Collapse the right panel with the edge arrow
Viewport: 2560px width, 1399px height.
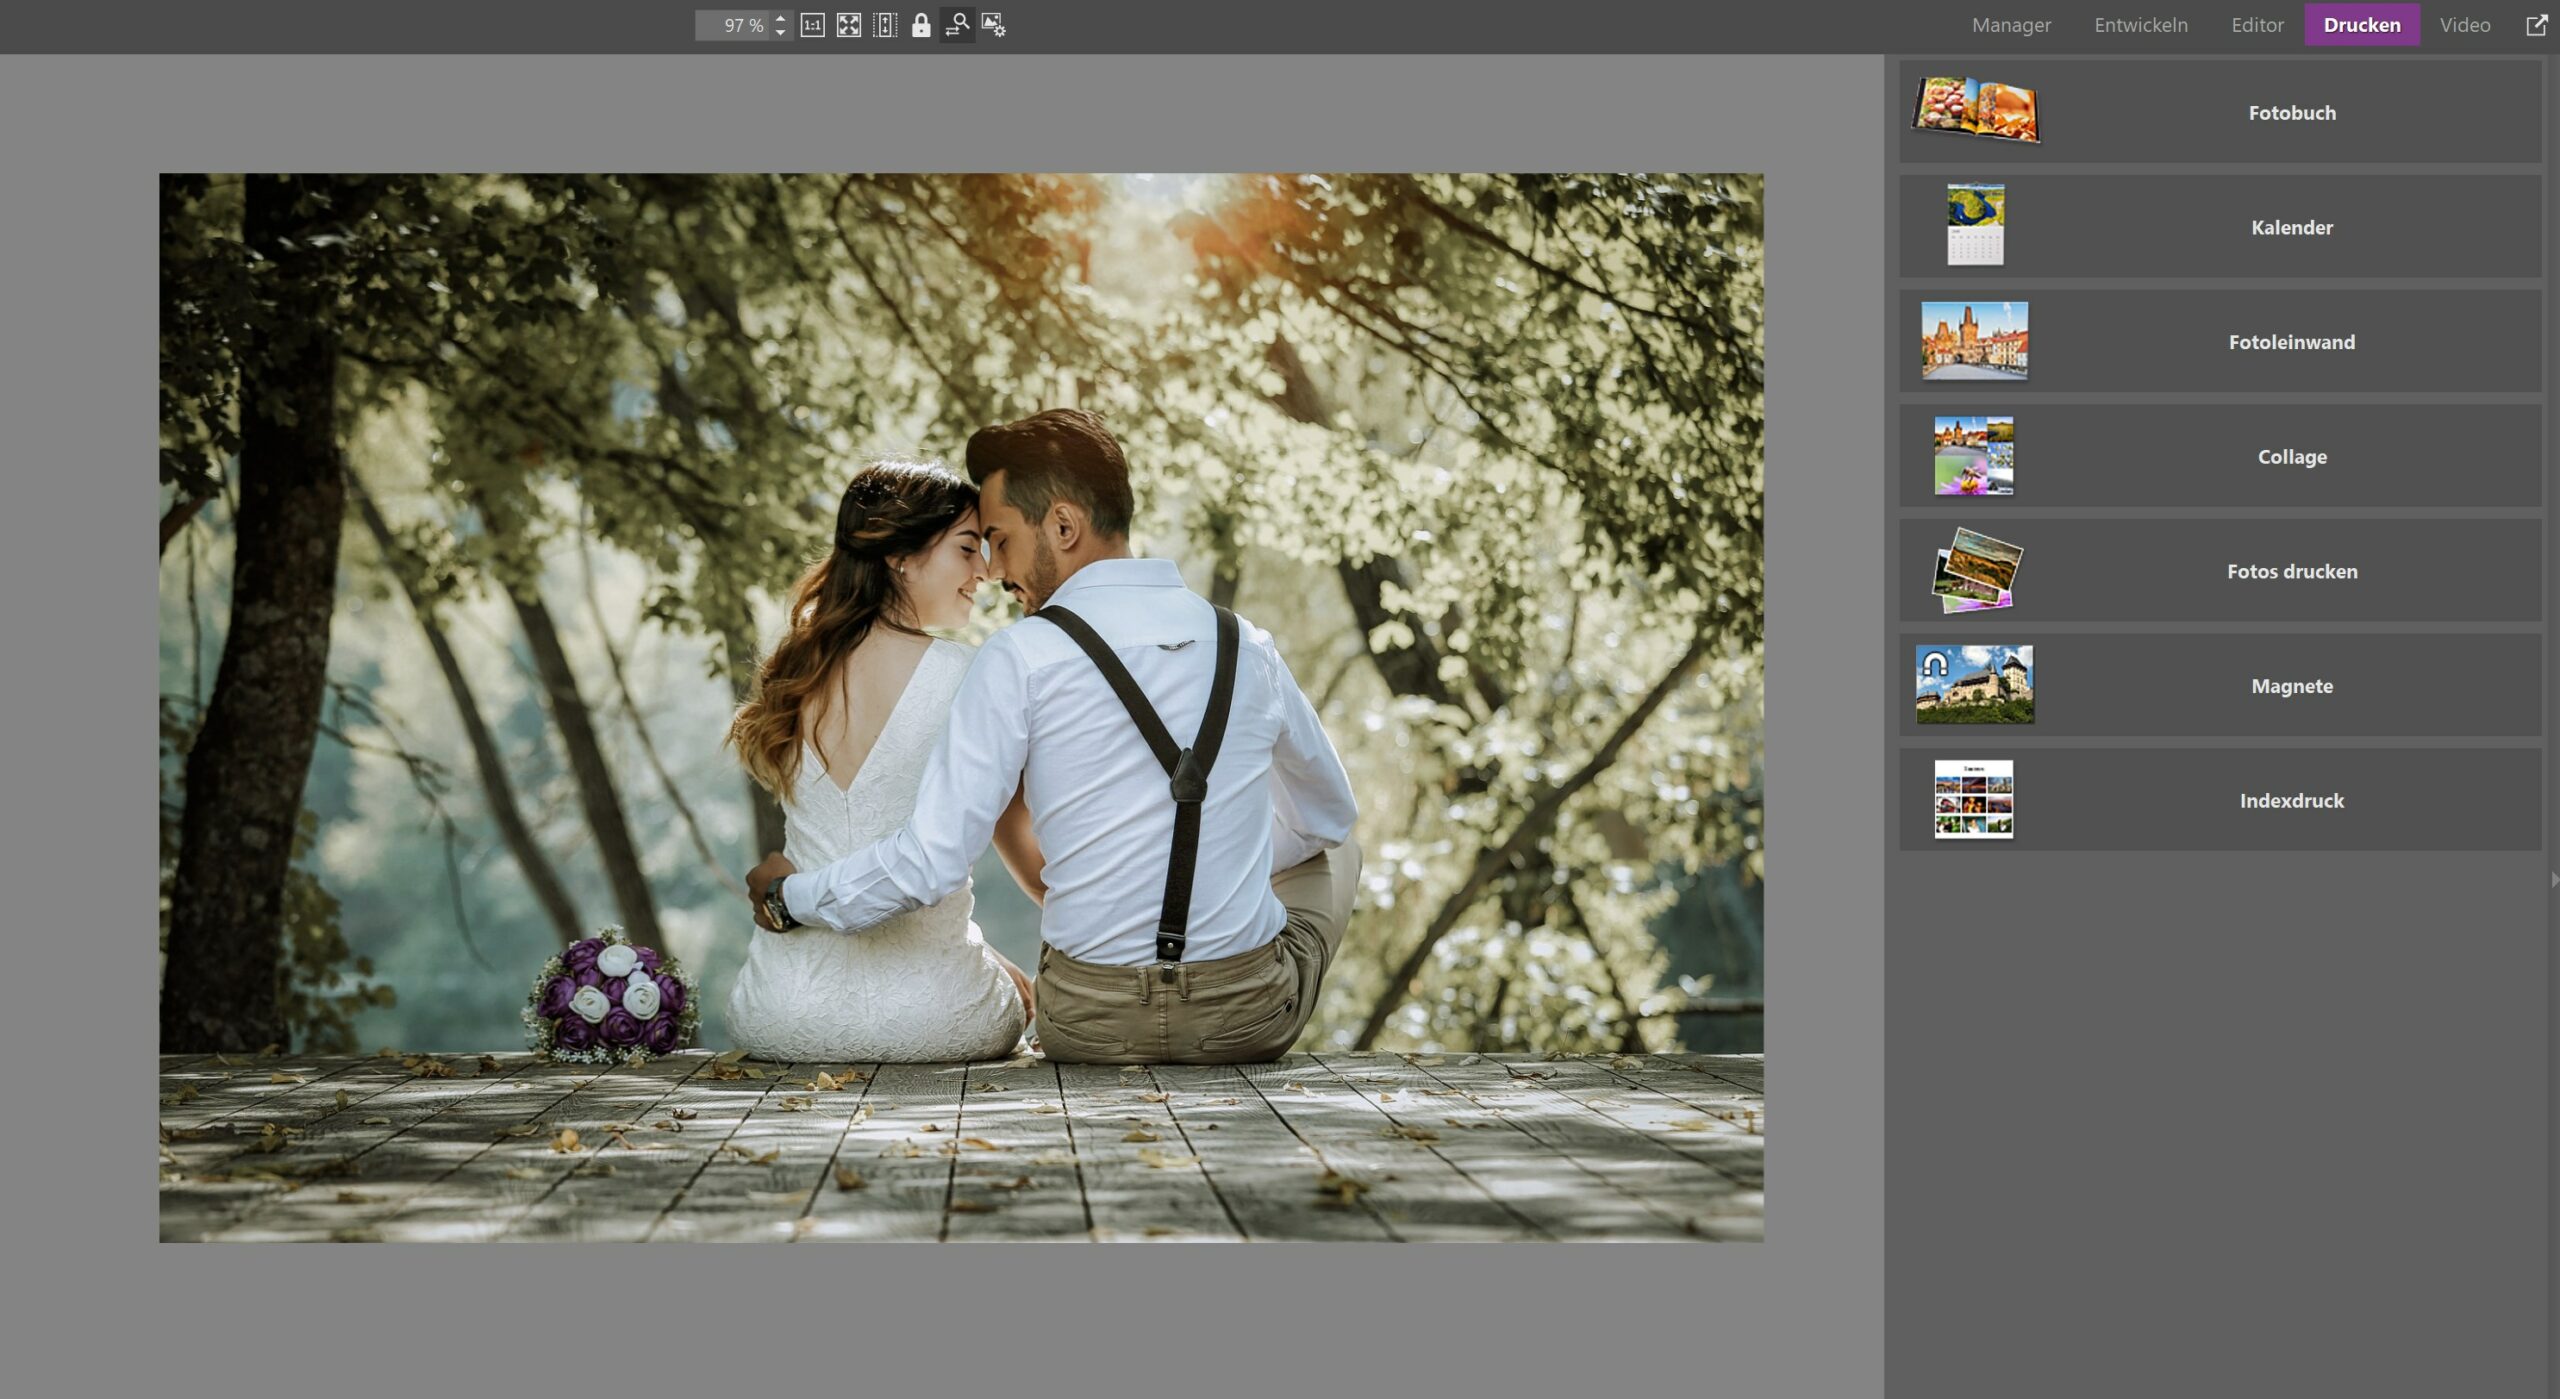[x=2553, y=879]
